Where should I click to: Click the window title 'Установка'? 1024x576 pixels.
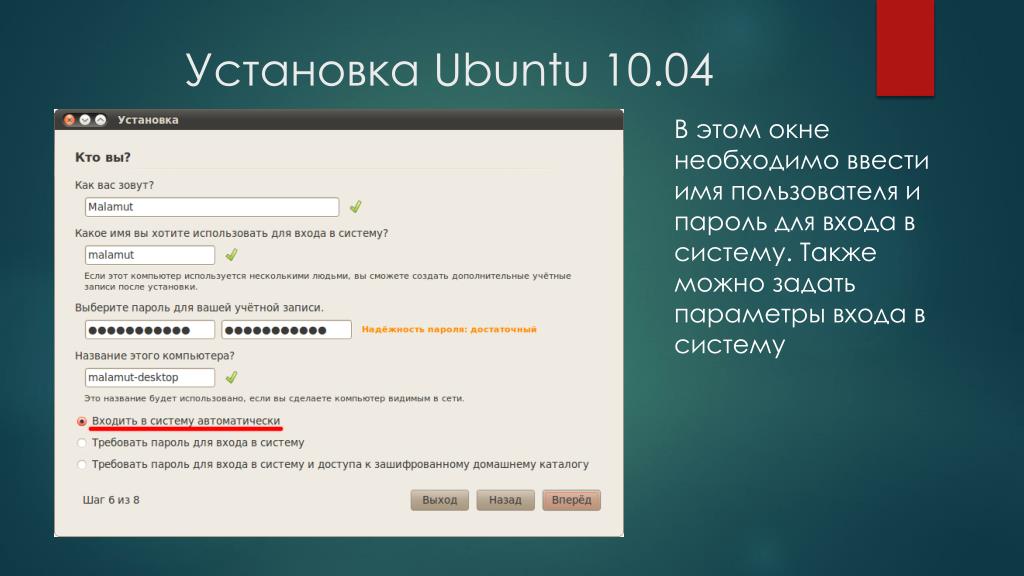pos(148,120)
